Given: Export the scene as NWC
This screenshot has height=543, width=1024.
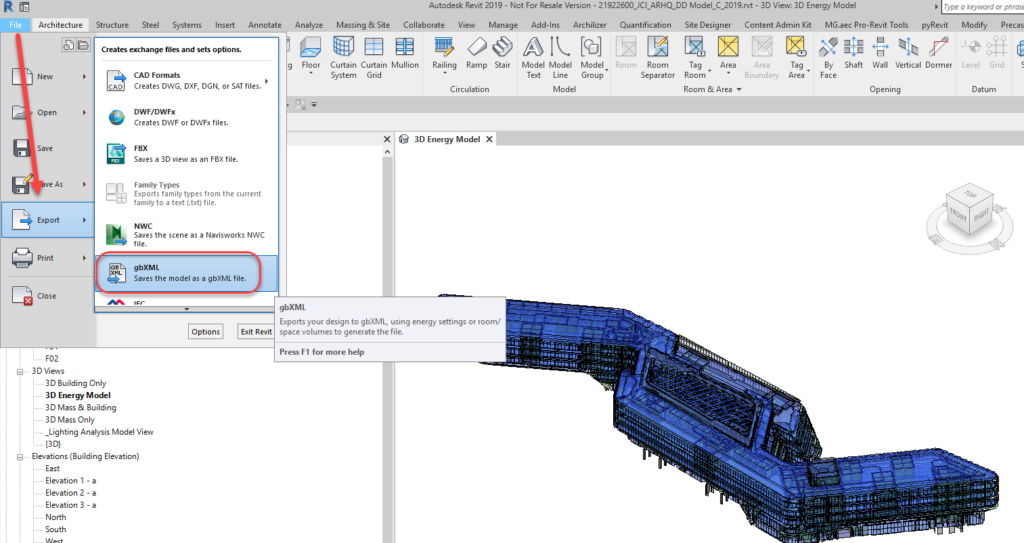Looking at the screenshot, I should 187,234.
